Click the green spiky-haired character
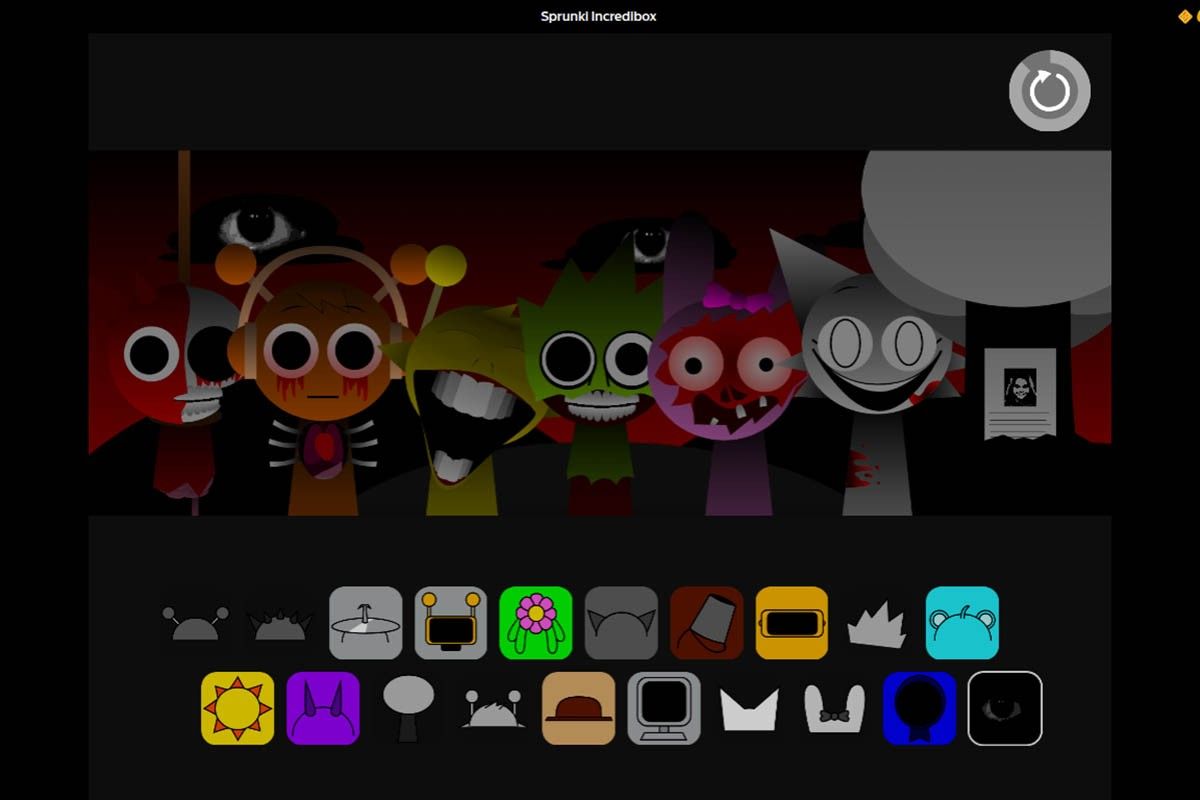The width and height of the screenshot is (1200, 800). (598, 385)
